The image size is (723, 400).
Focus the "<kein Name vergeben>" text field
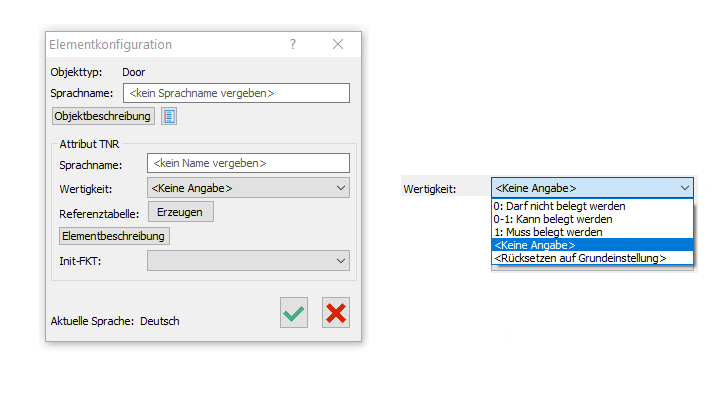tap(248, 163)
